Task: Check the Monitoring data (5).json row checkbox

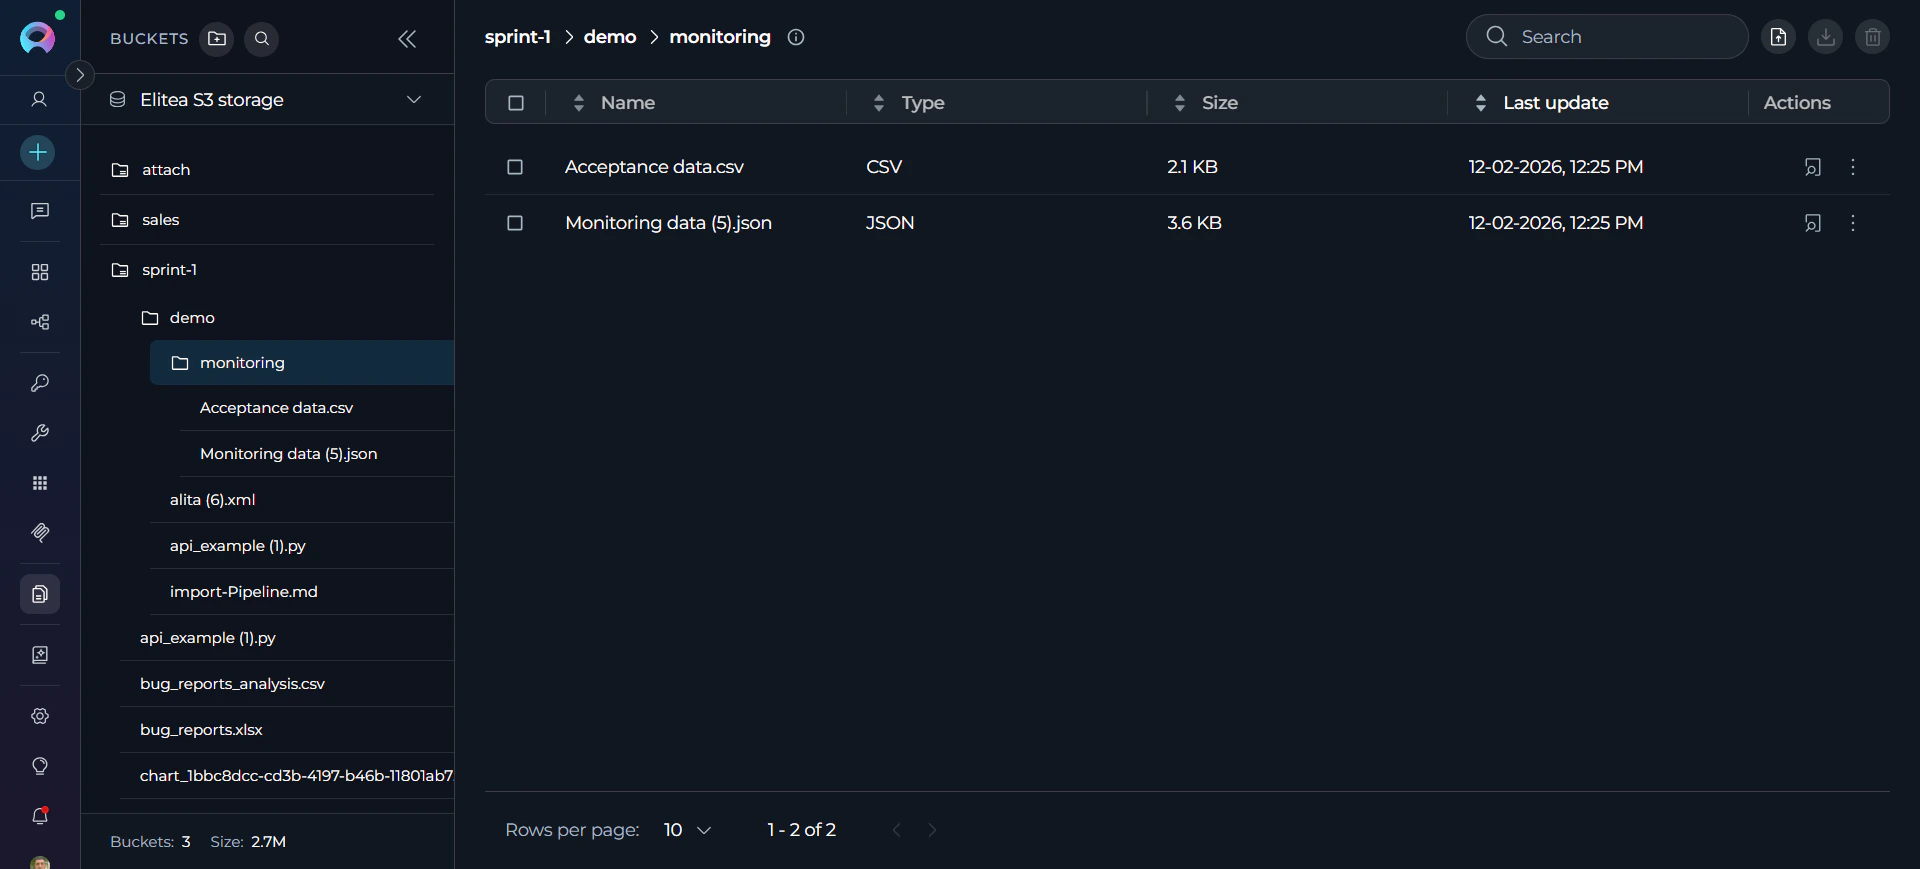Action: pyautogui.click(x=515, y=223)
